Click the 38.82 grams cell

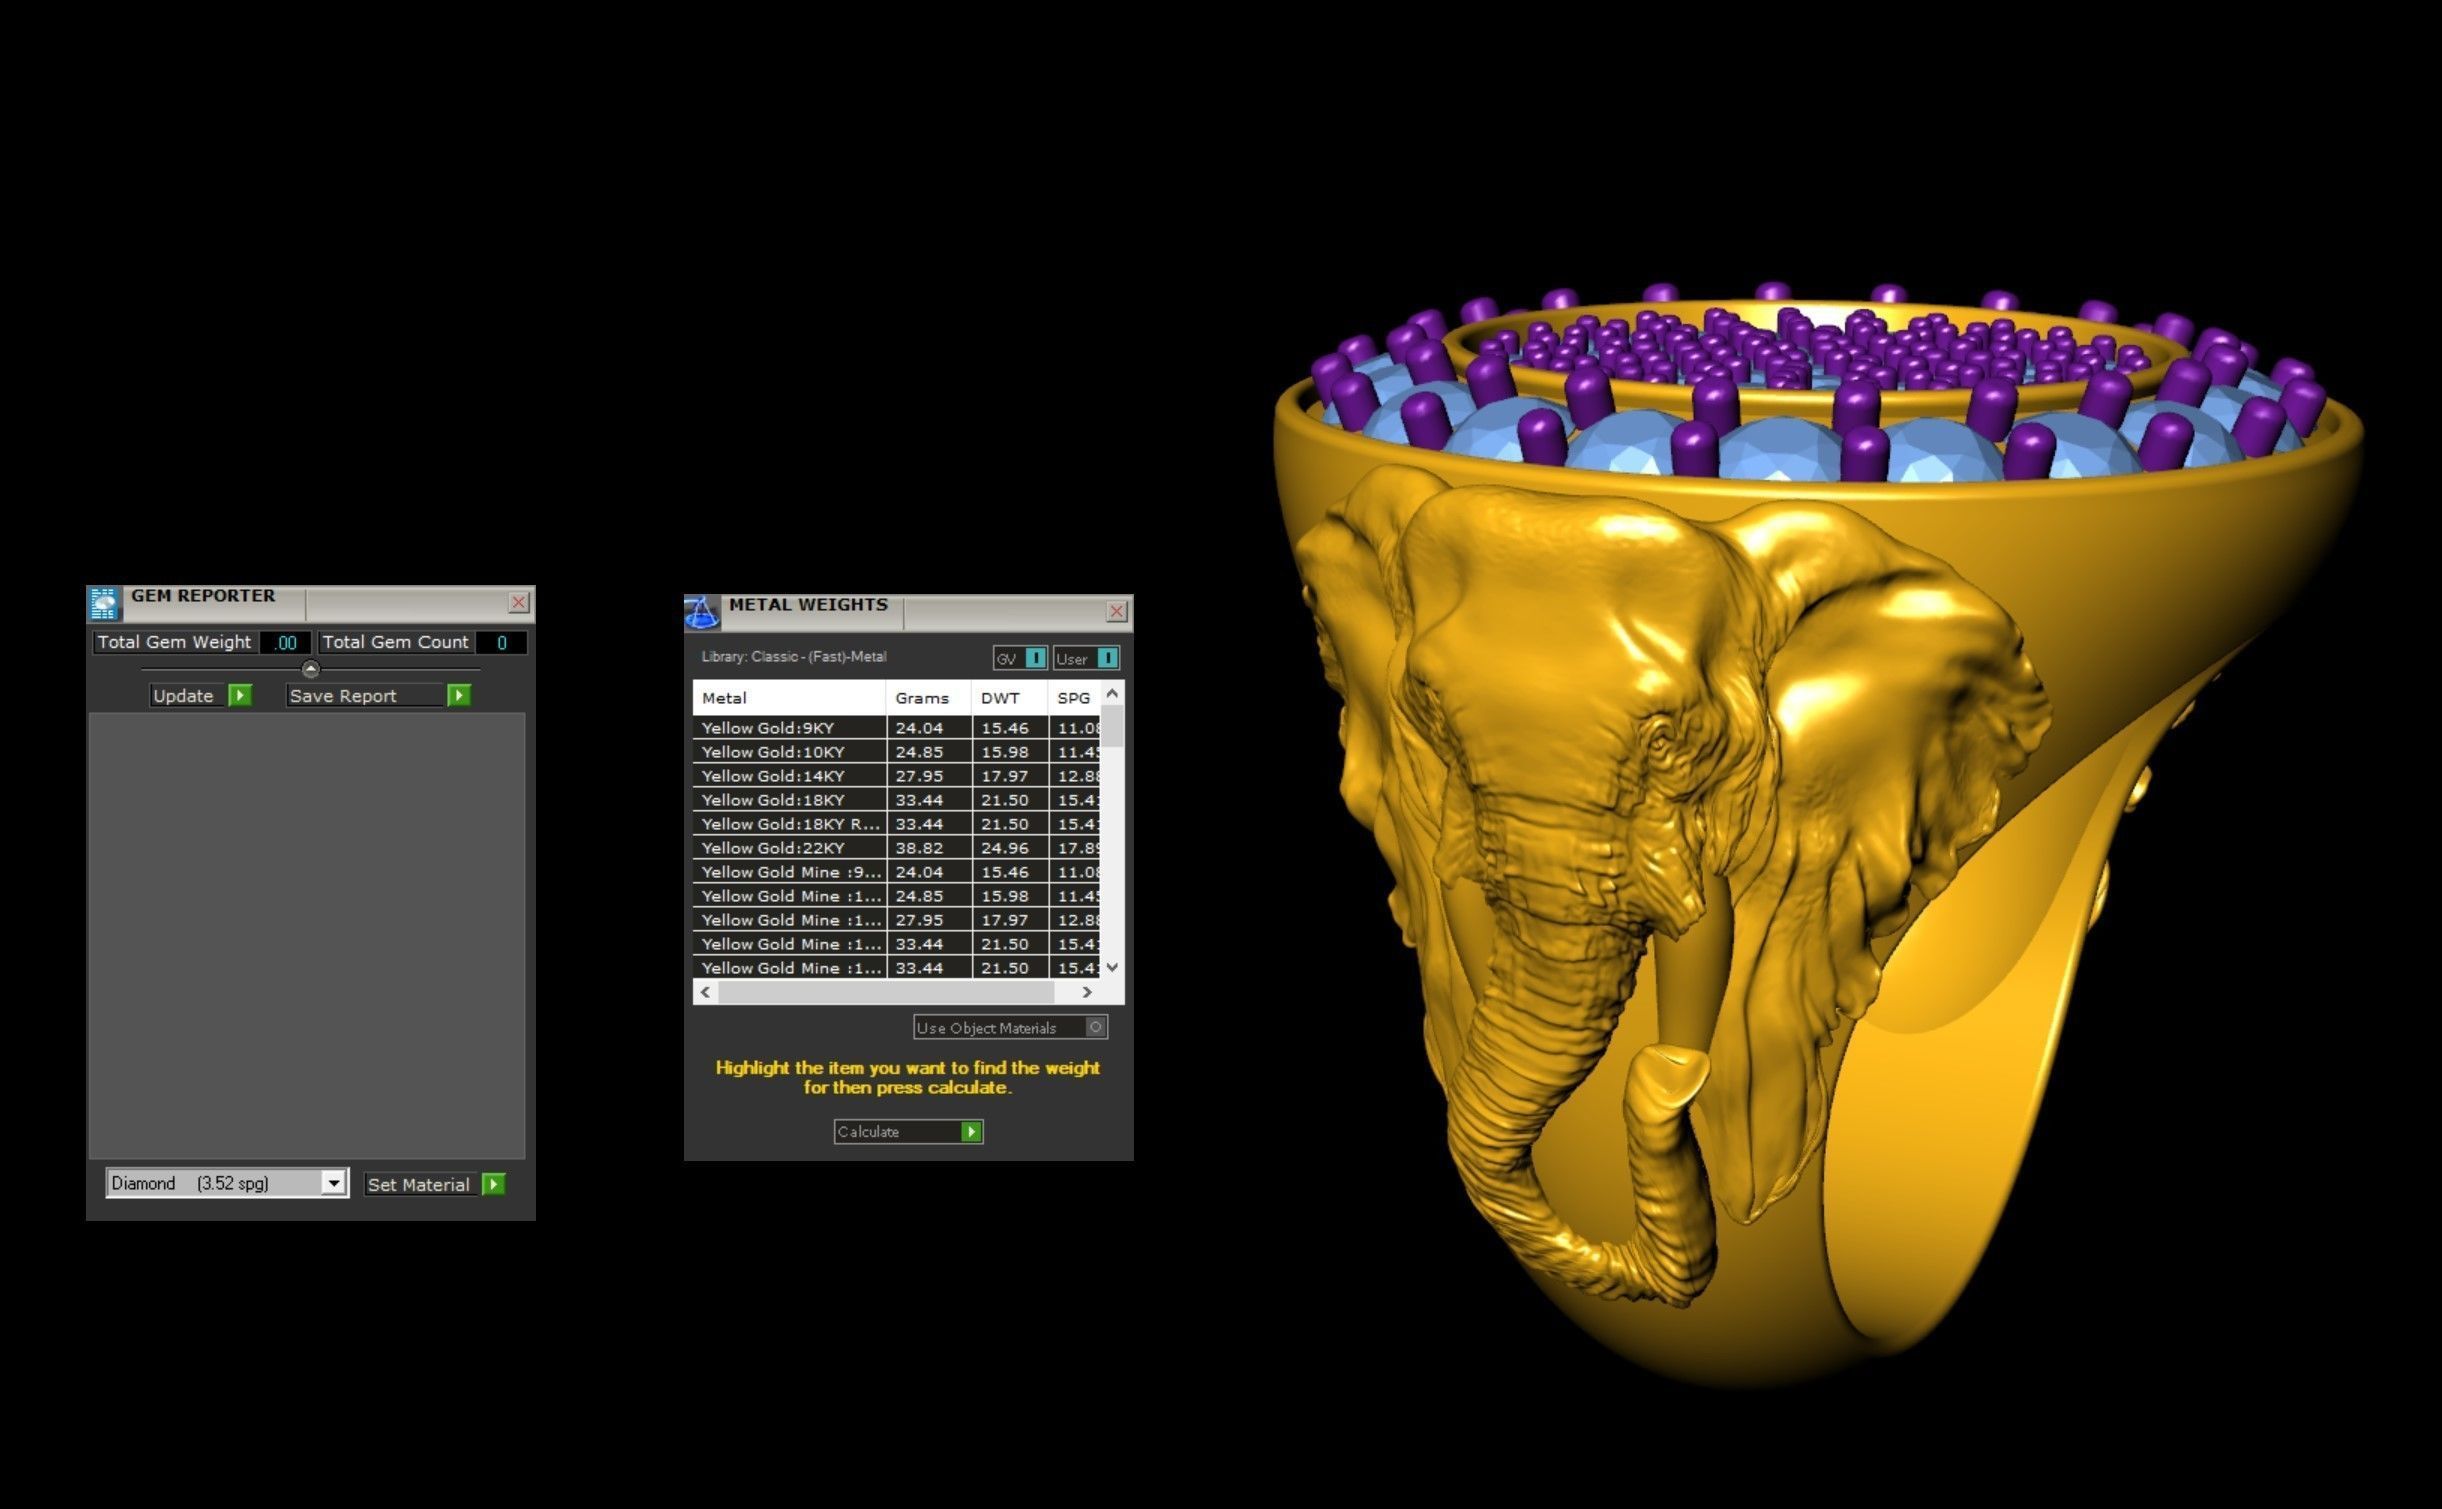tap(929, 848)
